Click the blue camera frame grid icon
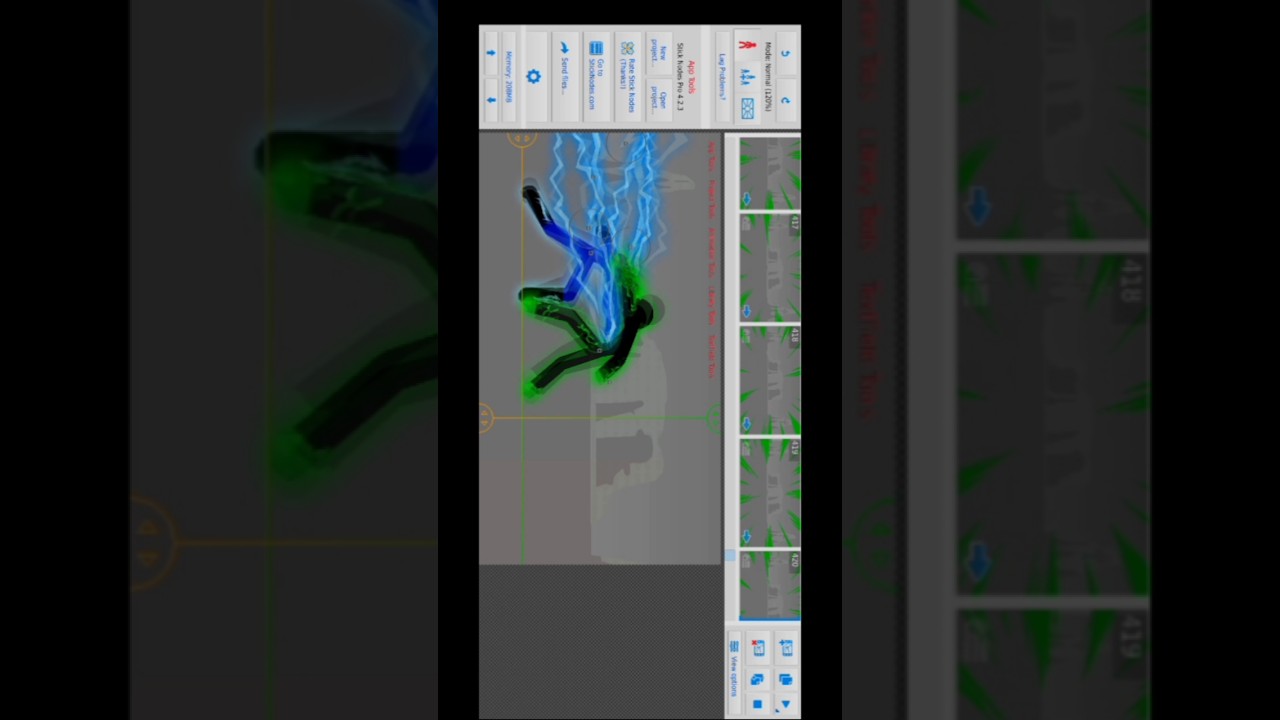This screenshot has width=1280, height=720. [x=747, y=108]
